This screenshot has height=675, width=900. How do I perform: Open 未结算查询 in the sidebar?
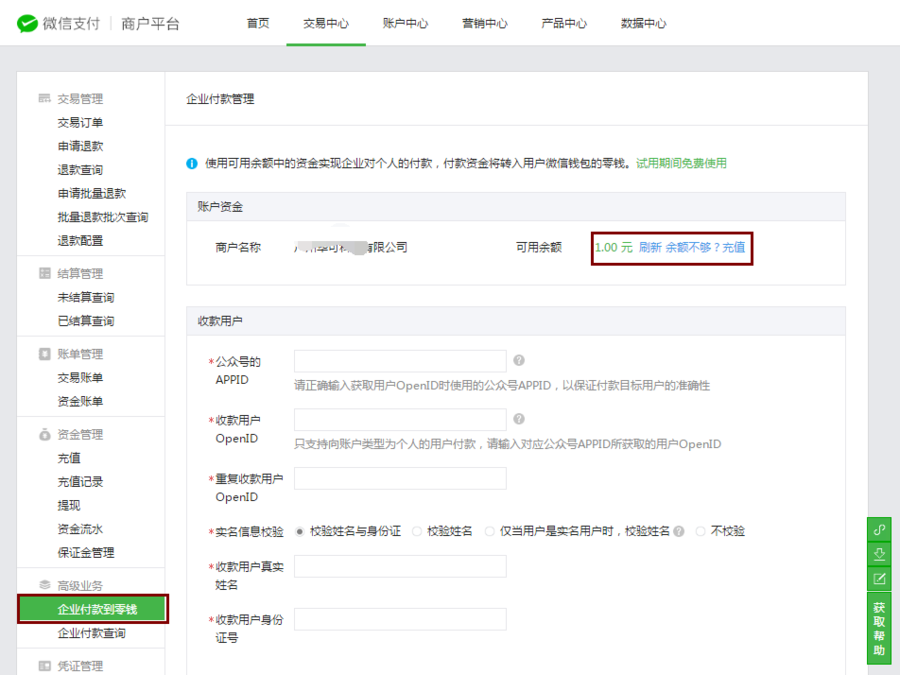86,297
